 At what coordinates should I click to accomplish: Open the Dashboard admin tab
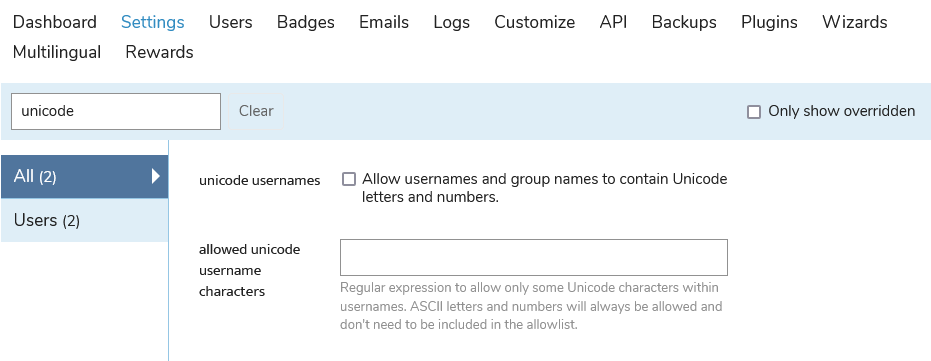click(55, 22)
